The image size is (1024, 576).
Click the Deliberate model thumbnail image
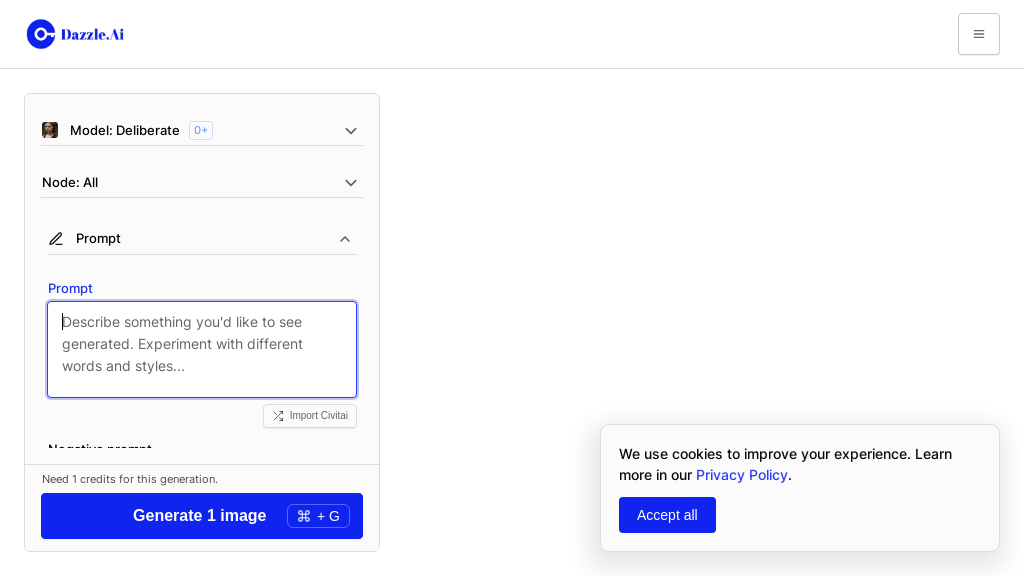point(50,130)
